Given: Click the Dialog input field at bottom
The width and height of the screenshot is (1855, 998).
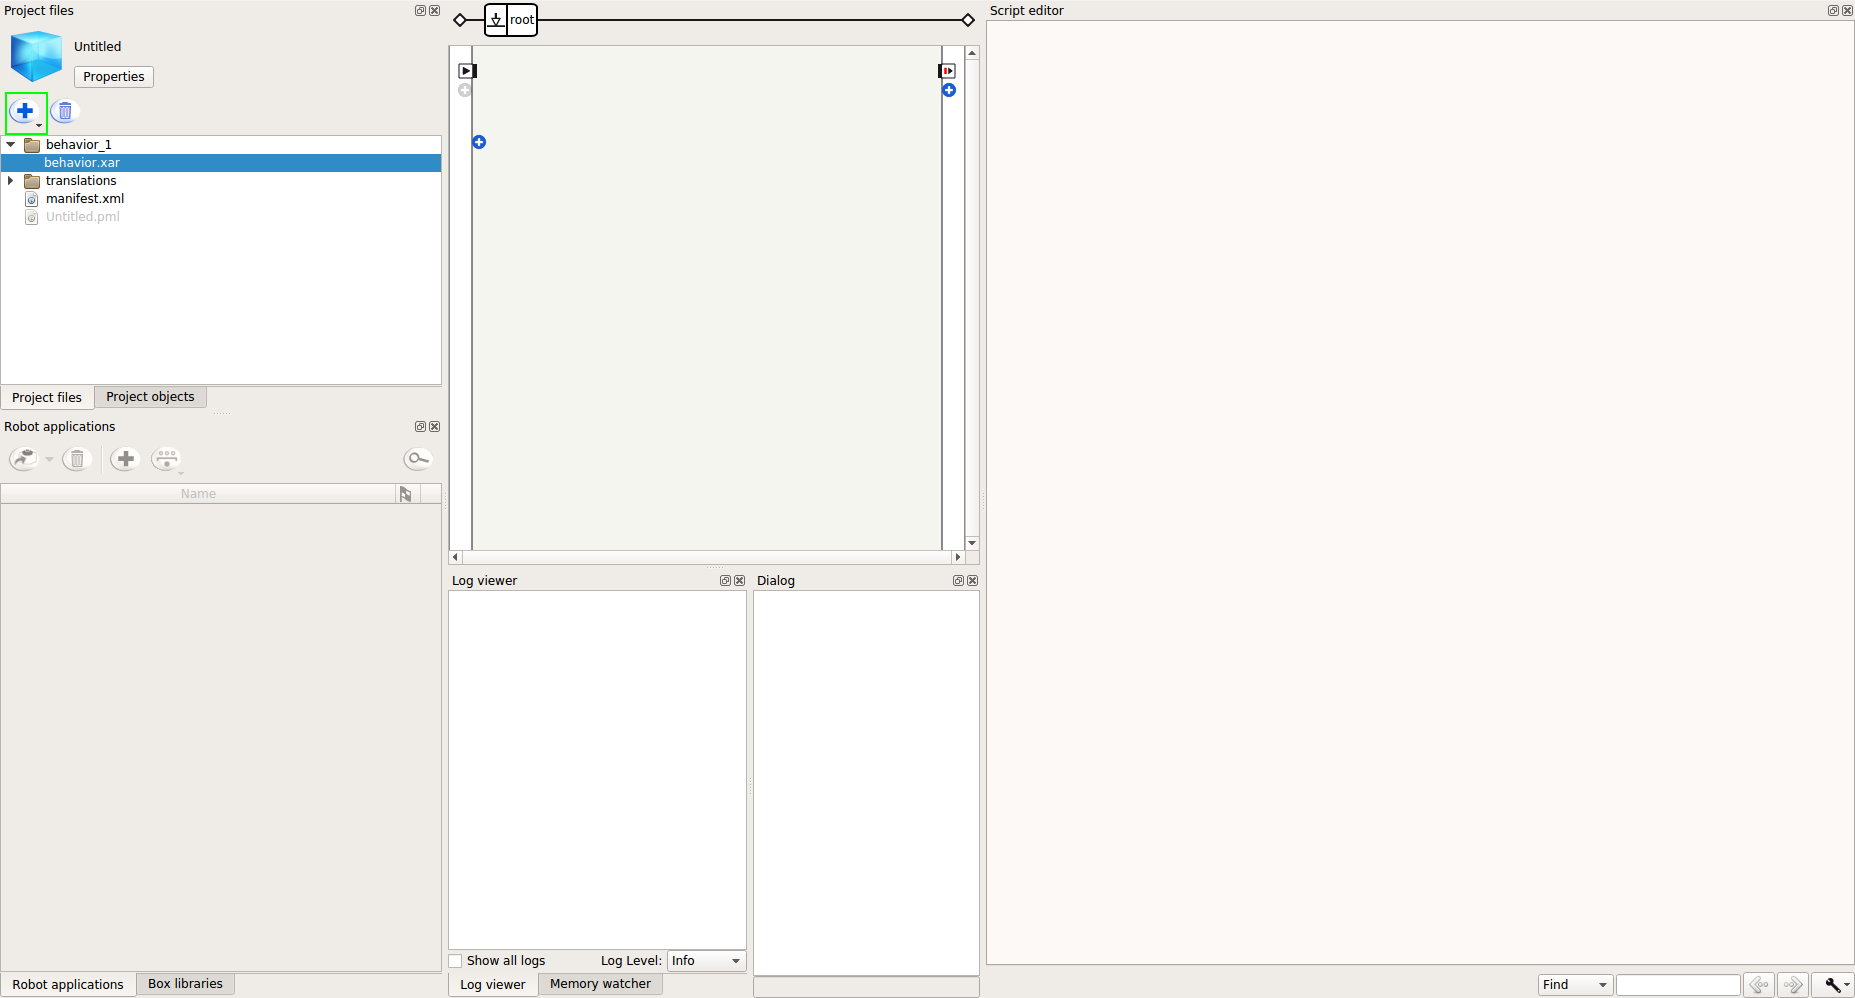Looking at the screenshot, I should point(866,987).
